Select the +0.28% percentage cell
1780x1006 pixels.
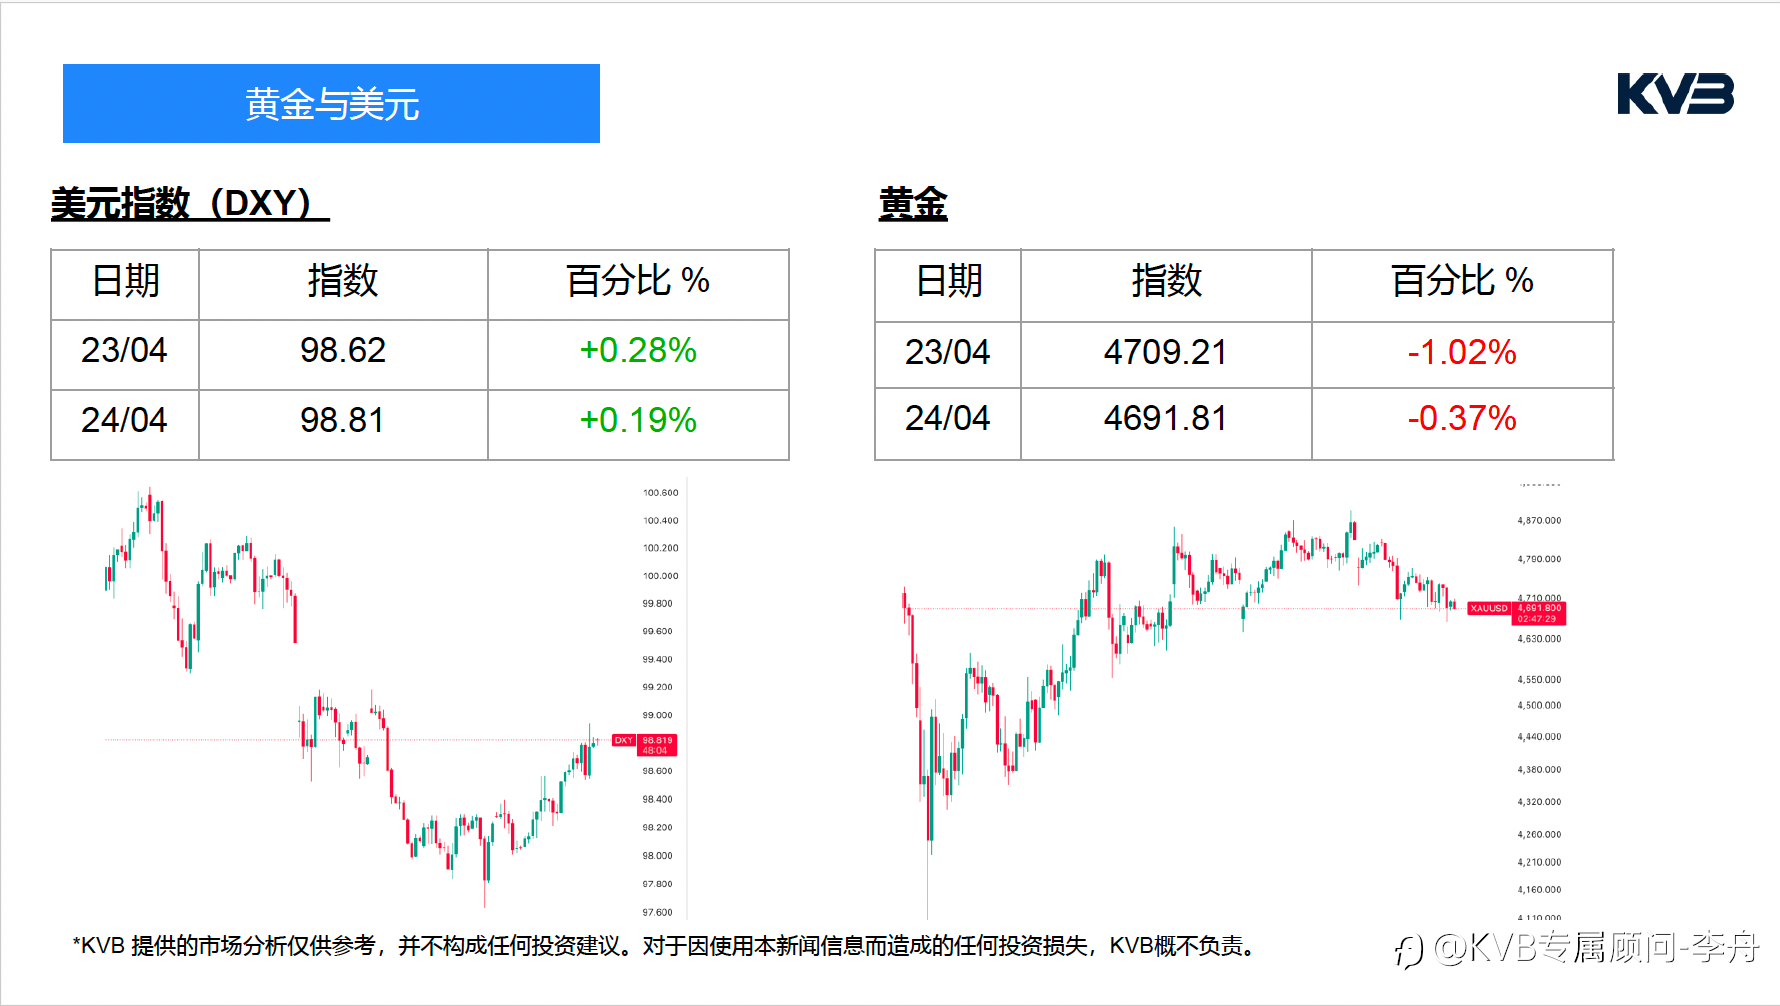[638, 351]
